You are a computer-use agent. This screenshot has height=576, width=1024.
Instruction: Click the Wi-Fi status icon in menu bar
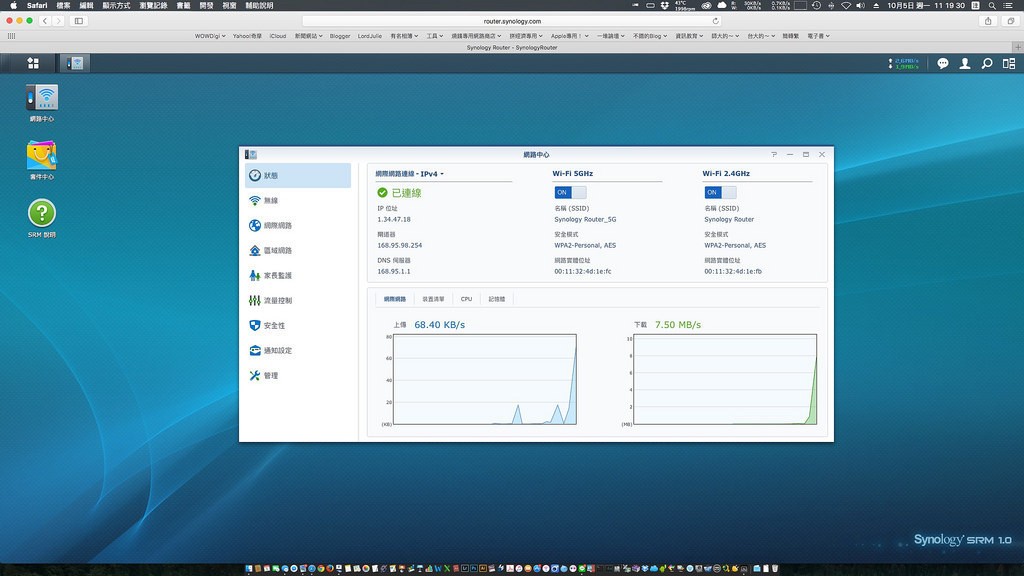(846, 5)
